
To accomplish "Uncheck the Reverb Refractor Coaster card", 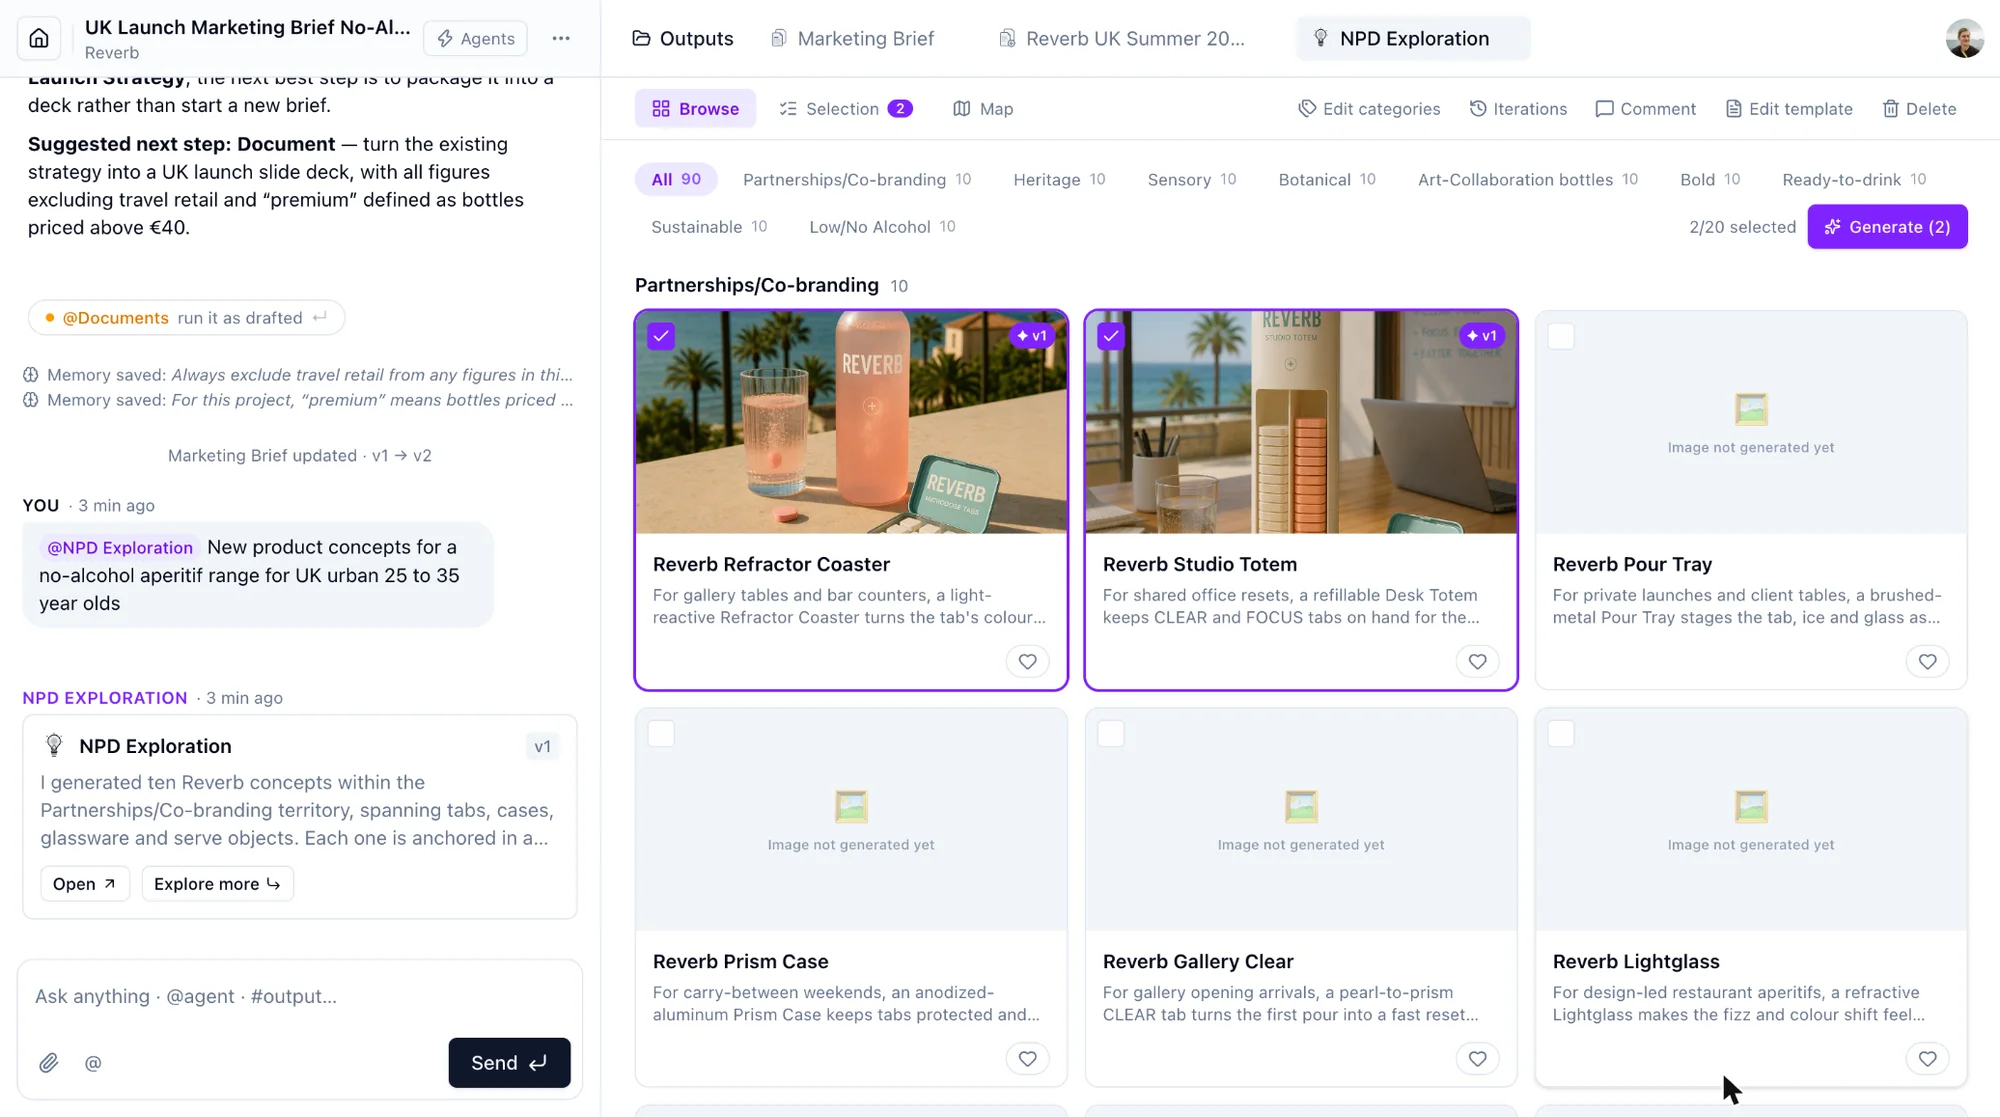I will click(x=661, y=336).
